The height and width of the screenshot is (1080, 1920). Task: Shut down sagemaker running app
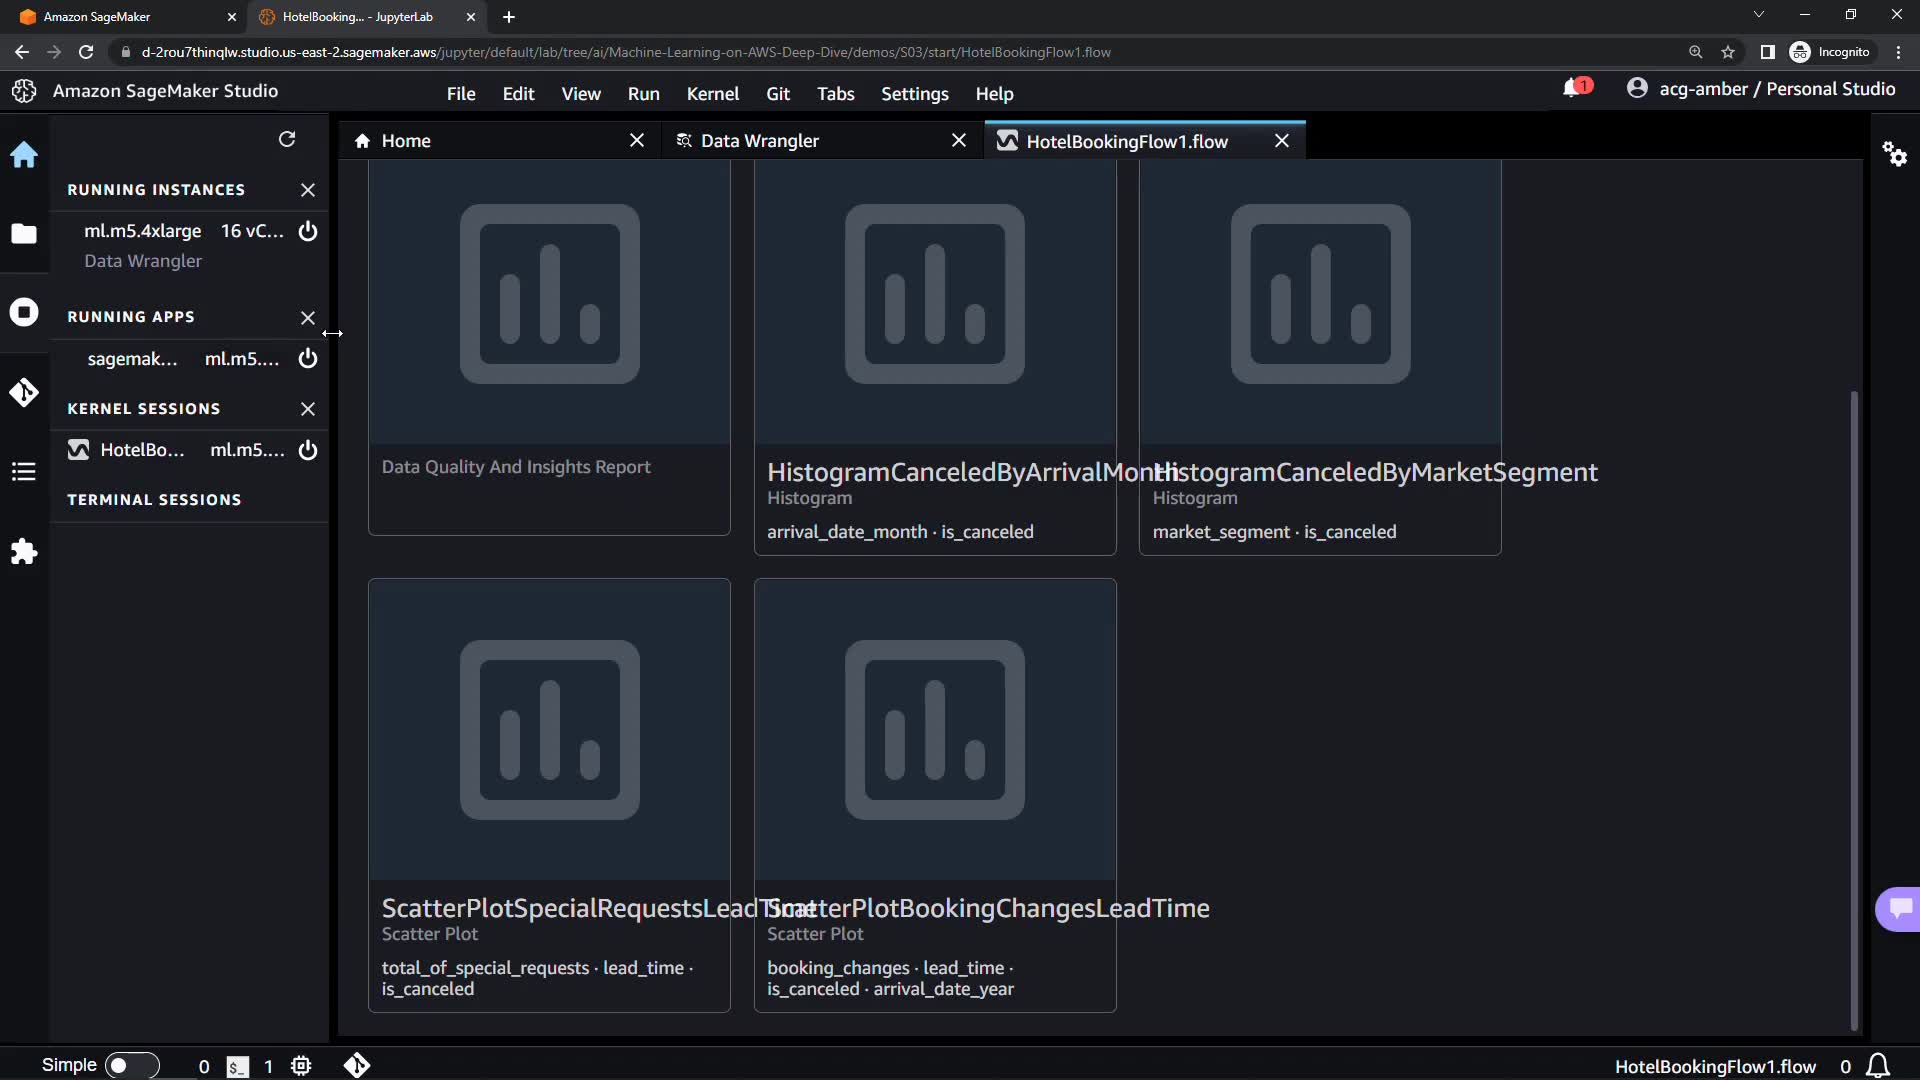(x=308, y=359)
